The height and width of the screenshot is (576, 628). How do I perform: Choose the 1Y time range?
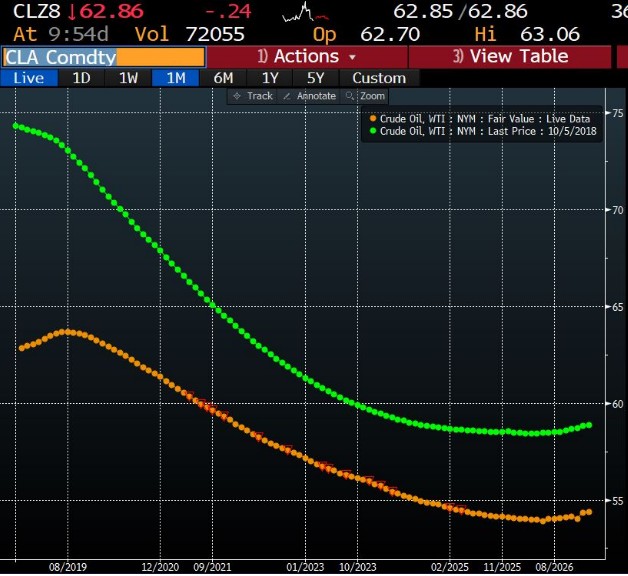270,78
